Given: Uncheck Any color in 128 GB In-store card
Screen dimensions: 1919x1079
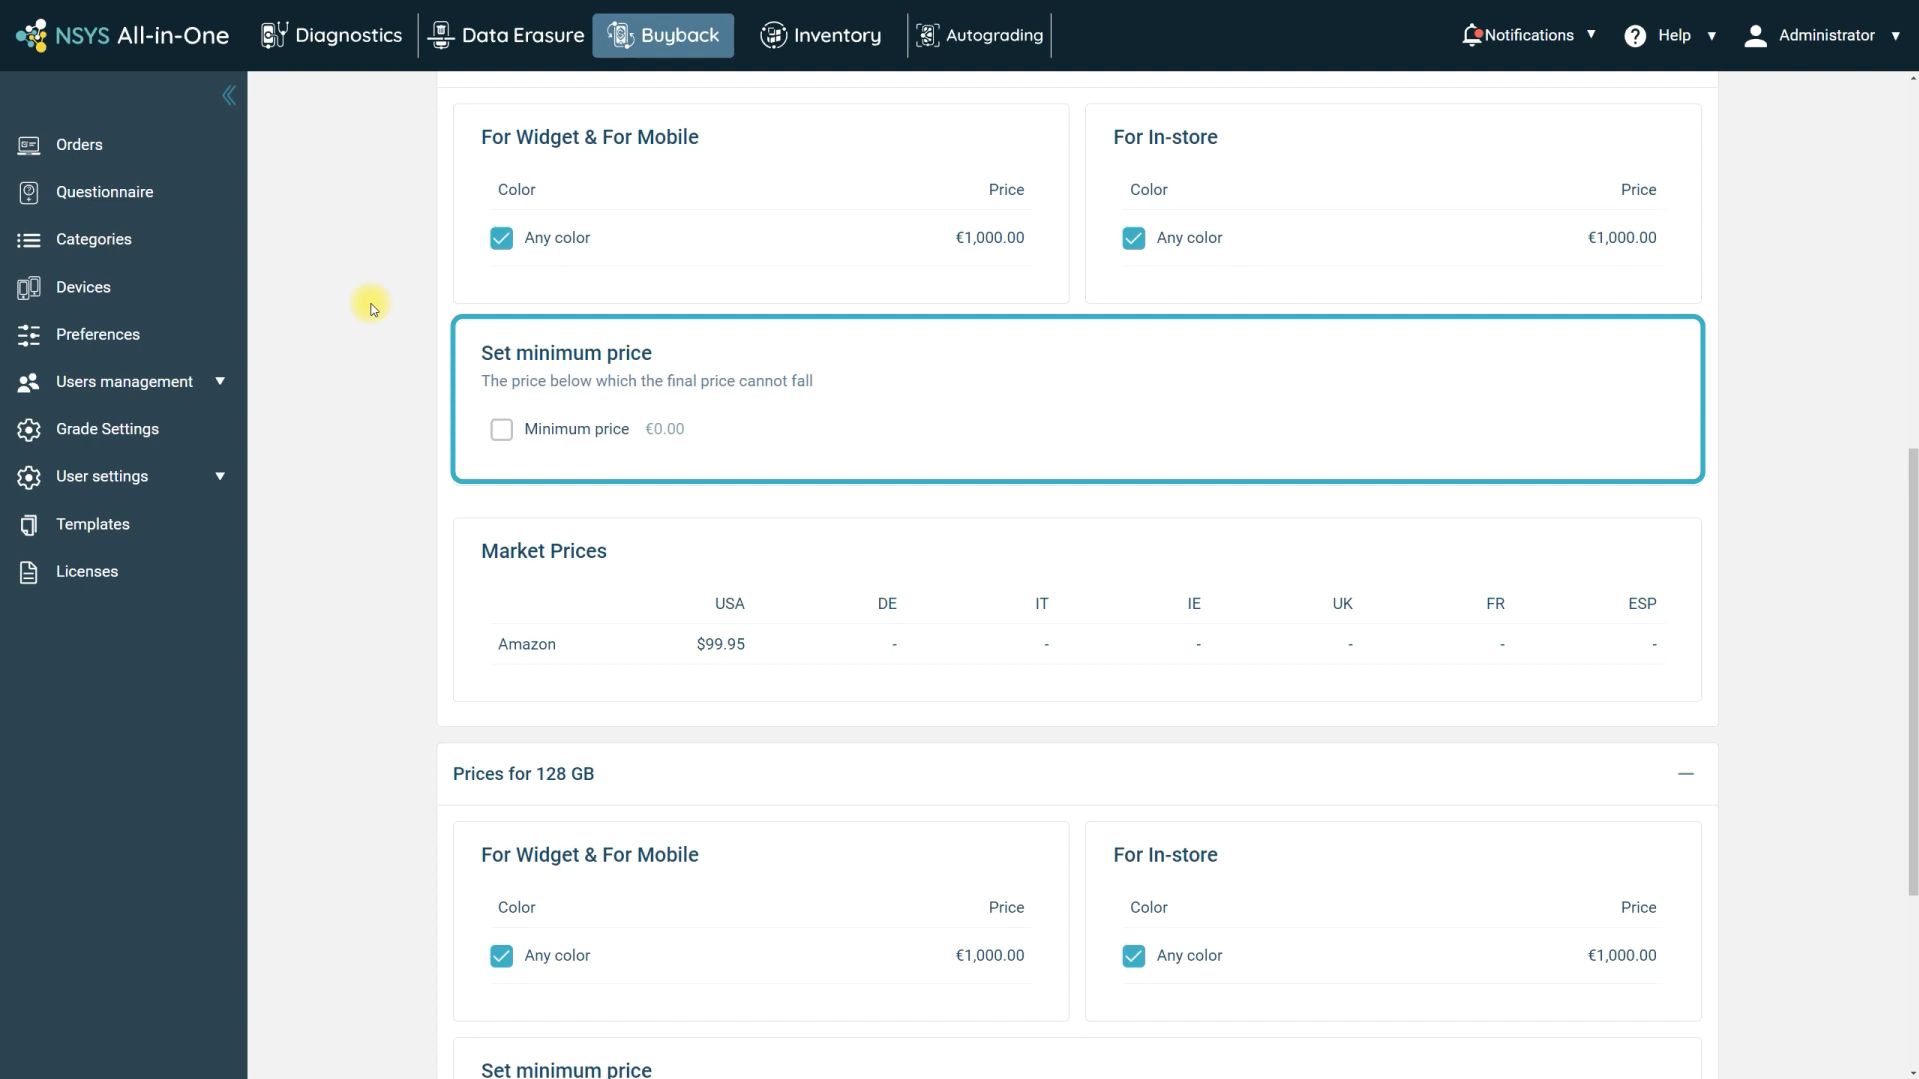Looking at the screenshot, I should tap(1133, 956).
